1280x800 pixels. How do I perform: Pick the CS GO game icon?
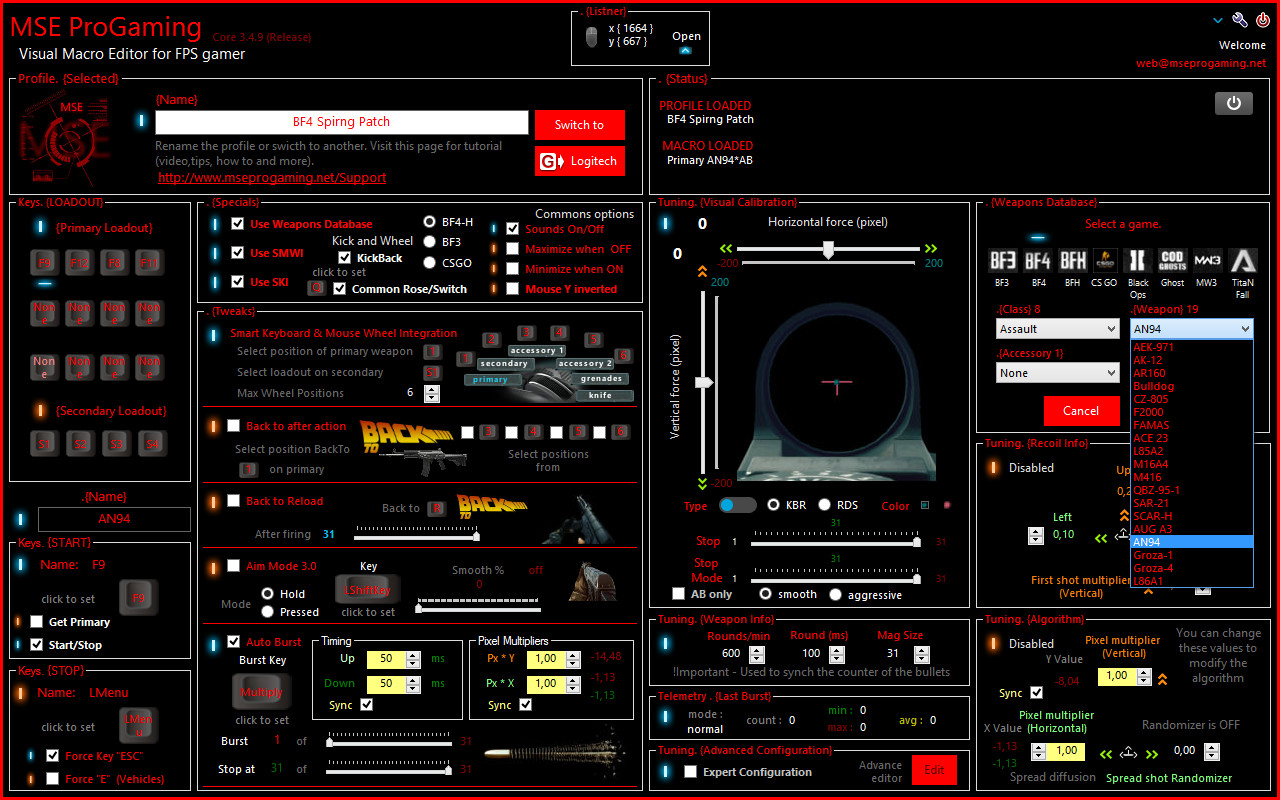[x=1104, y=262]
